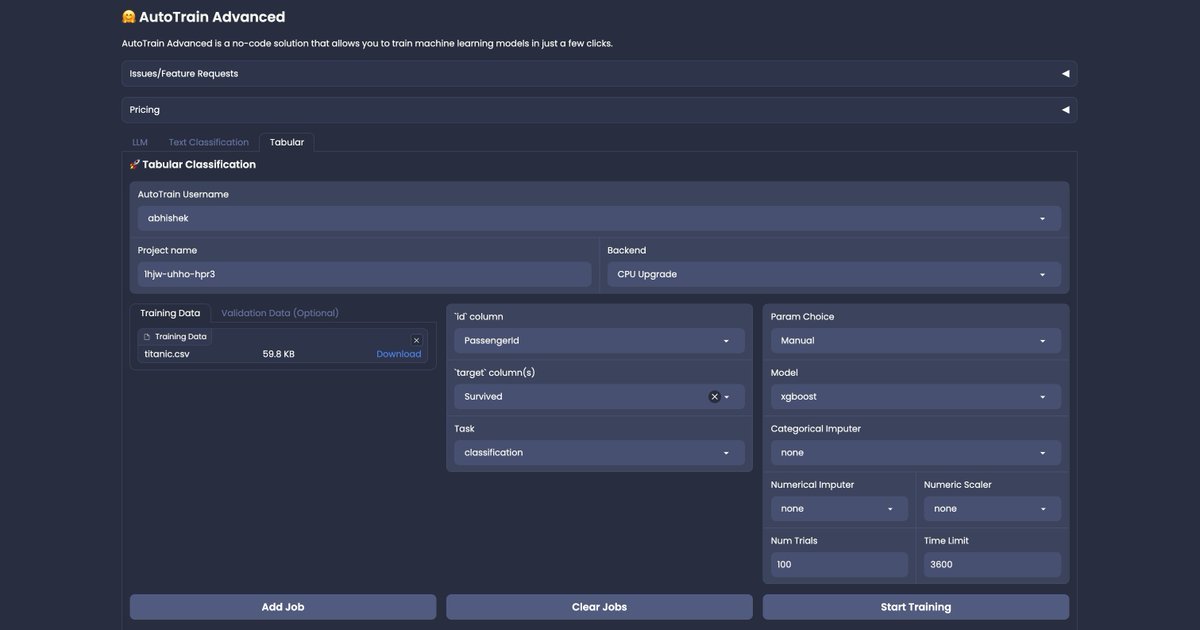Change the Param Choice dropdown
Image resolution: width=1200 pixels, height=630 pixels.
[915, 341]
